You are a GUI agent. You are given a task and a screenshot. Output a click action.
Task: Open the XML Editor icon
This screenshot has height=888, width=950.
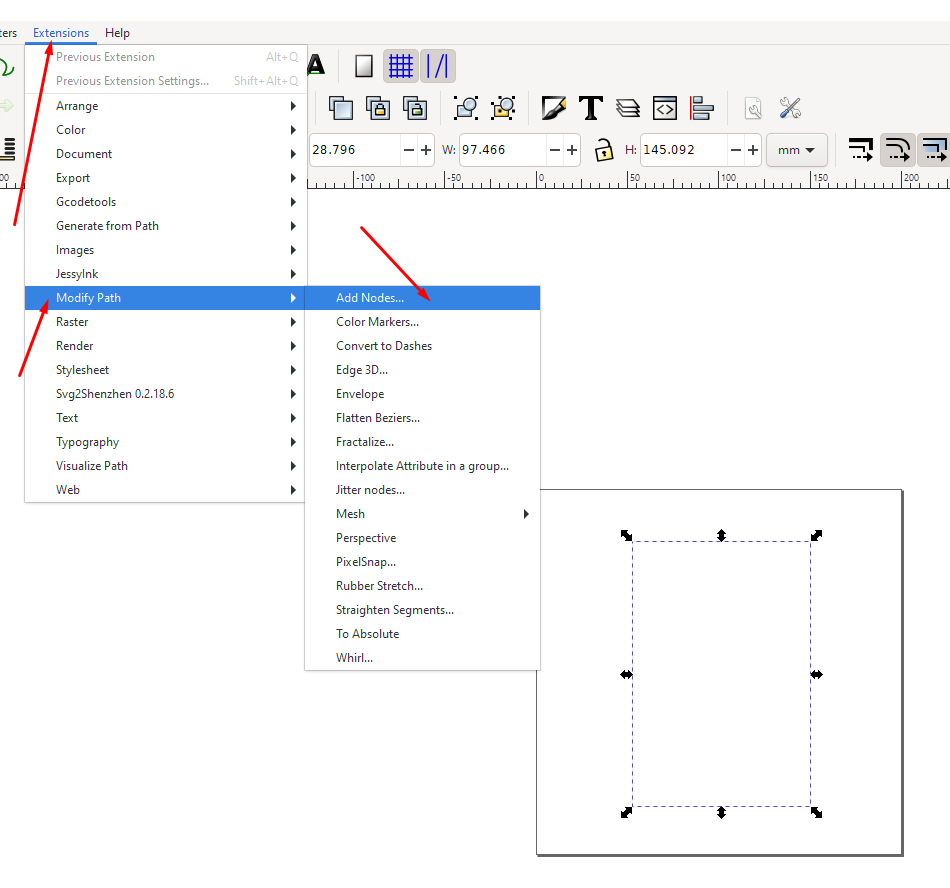click(x=665, y=108)
